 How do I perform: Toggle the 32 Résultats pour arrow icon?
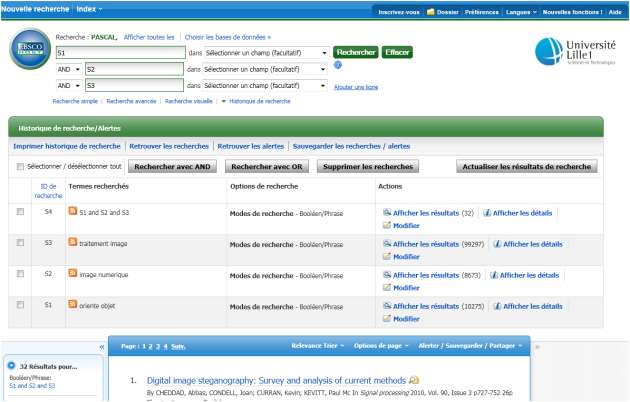point(11,365)
